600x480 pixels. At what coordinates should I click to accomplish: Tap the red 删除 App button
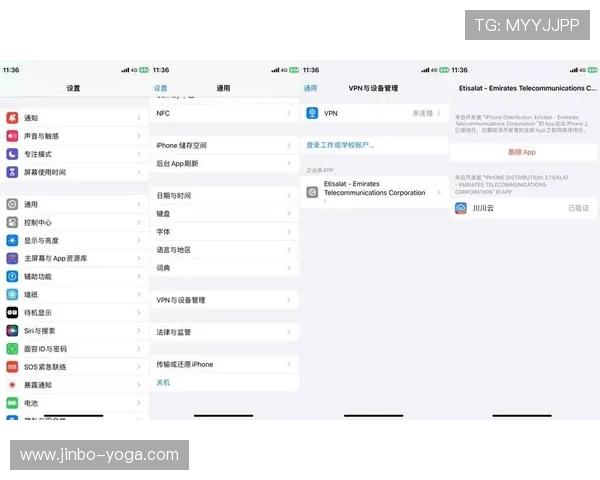click(522, 152)
